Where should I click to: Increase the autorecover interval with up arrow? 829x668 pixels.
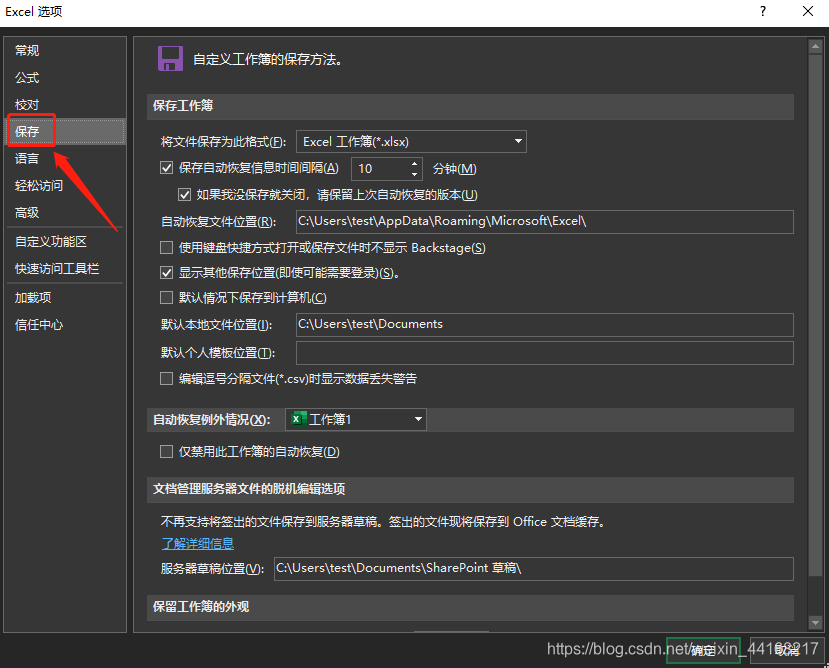(415, 163)
